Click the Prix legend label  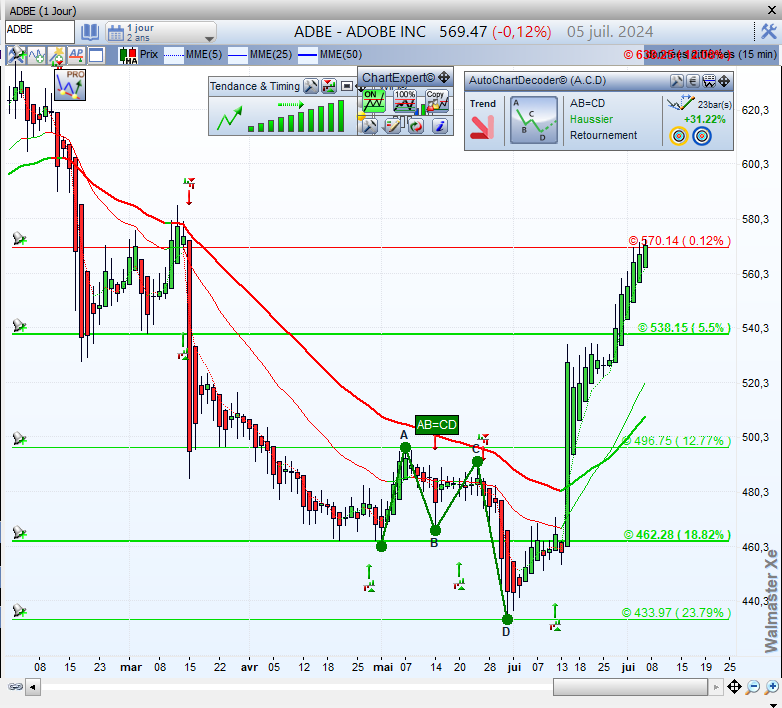(149, 54)
